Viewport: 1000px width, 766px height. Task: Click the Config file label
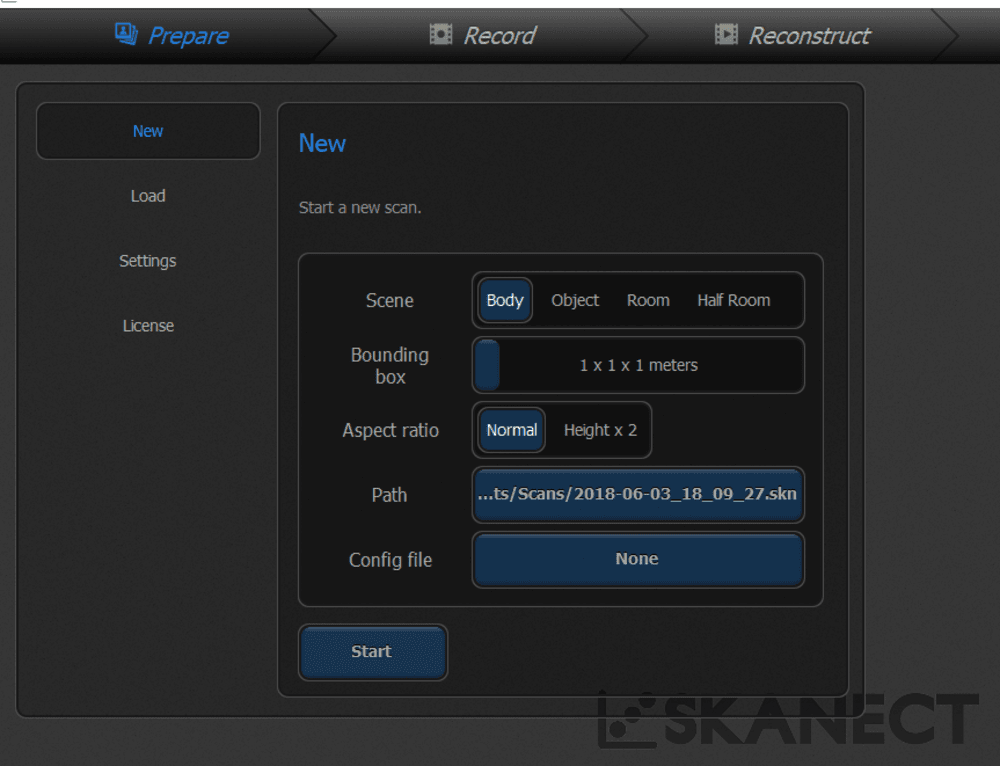click(x=390, y=560)
